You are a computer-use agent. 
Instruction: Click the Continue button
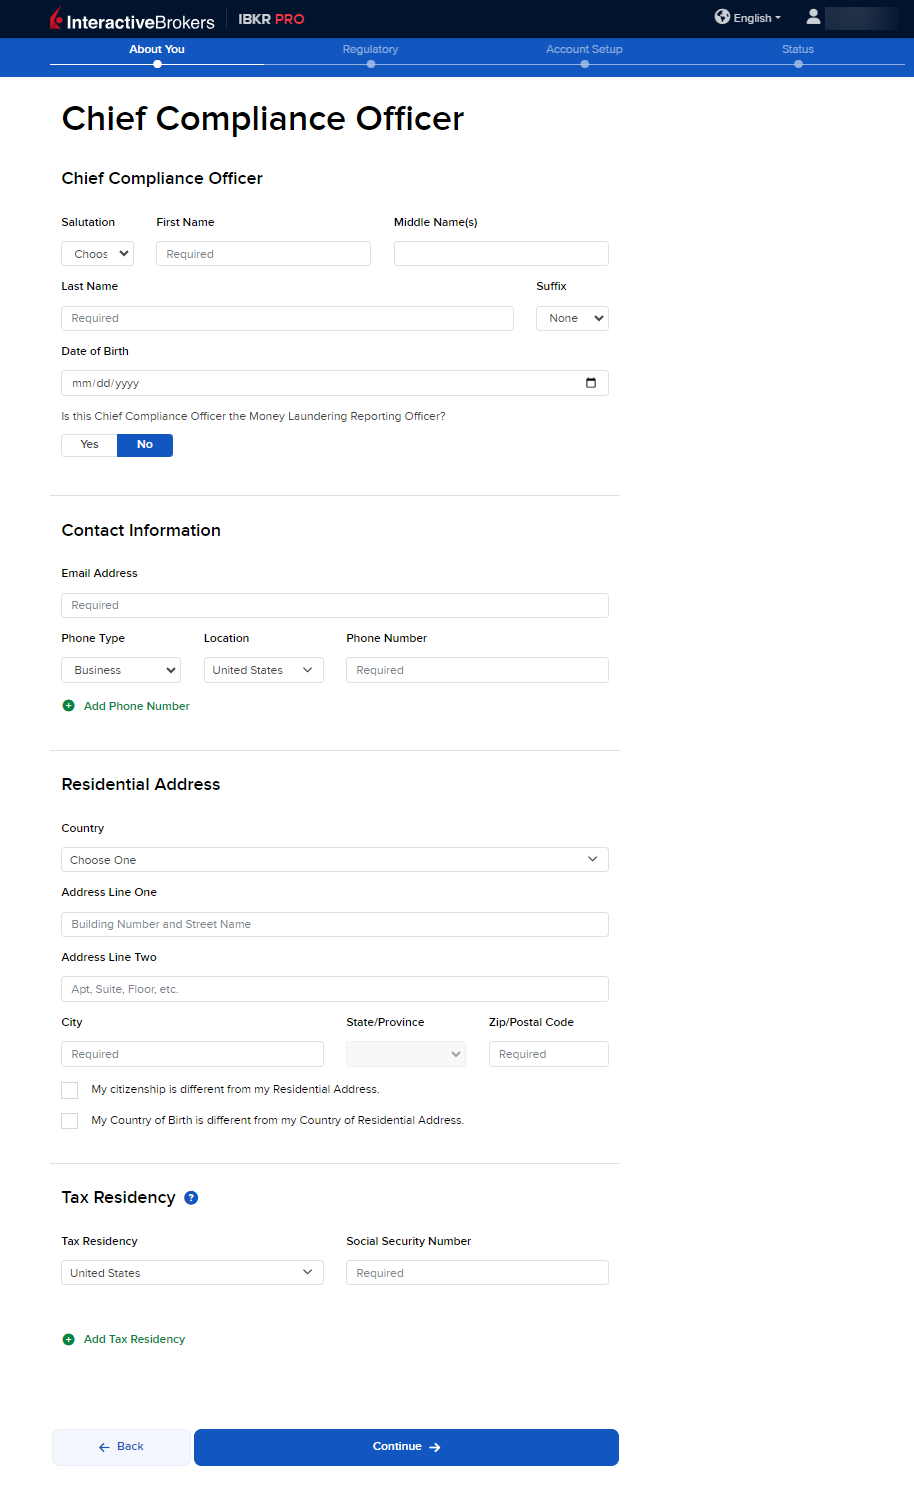pos(406,1447)
